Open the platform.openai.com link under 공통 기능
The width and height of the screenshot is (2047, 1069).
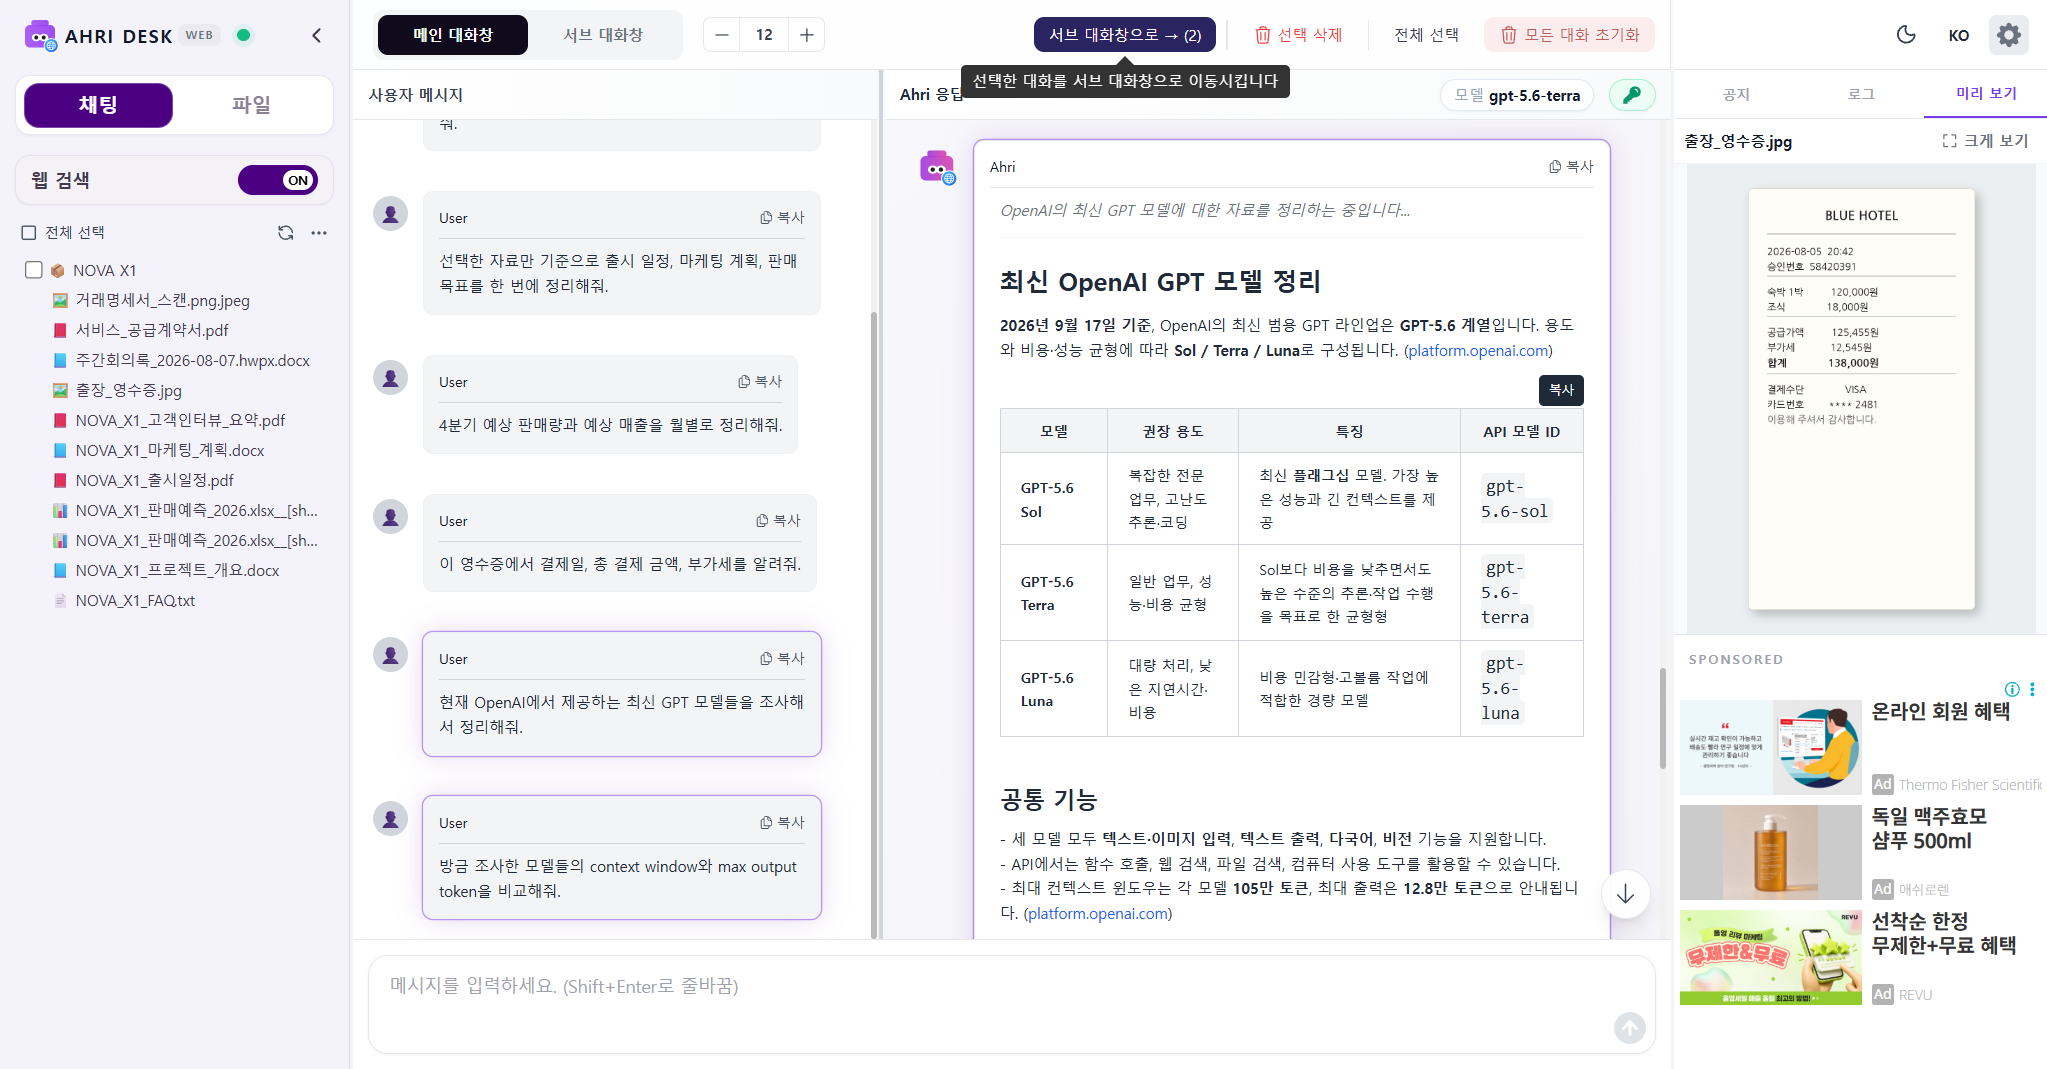[1098, 913]
